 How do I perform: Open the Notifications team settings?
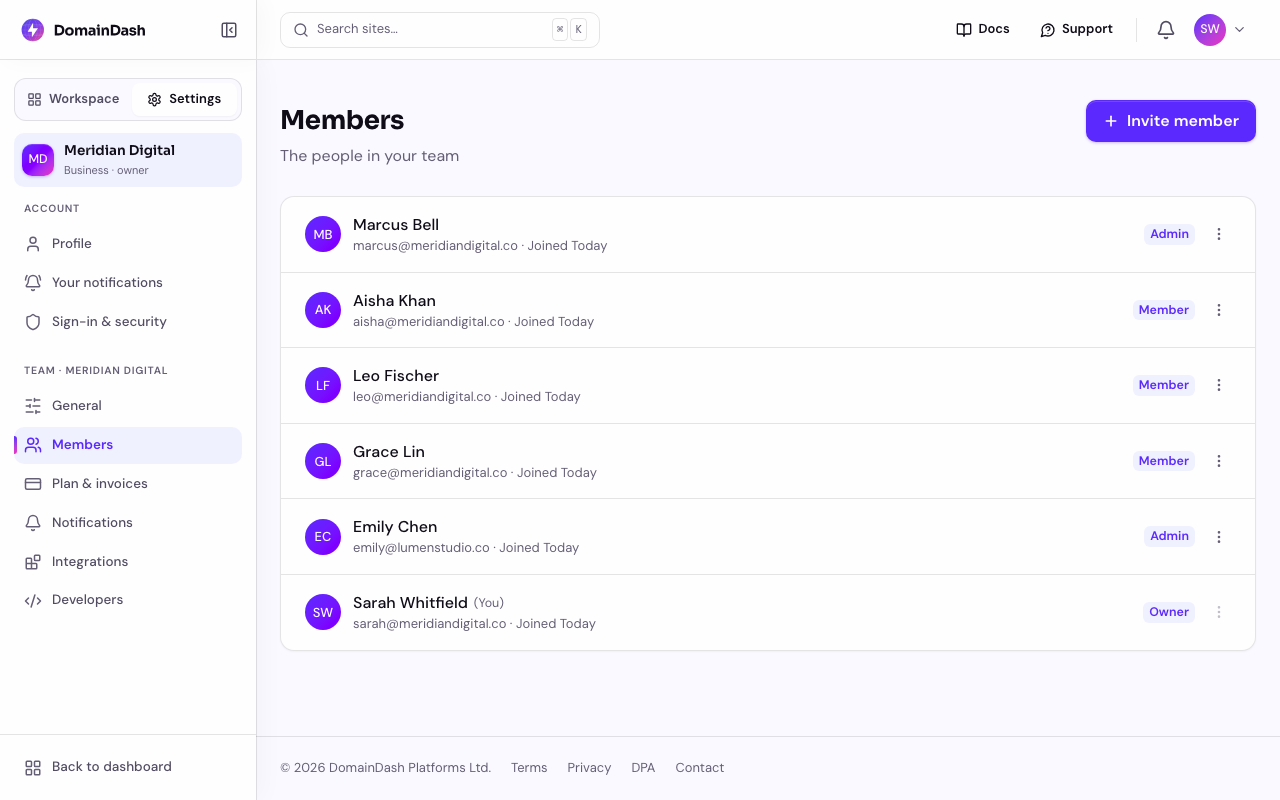[x=128, y=523]
